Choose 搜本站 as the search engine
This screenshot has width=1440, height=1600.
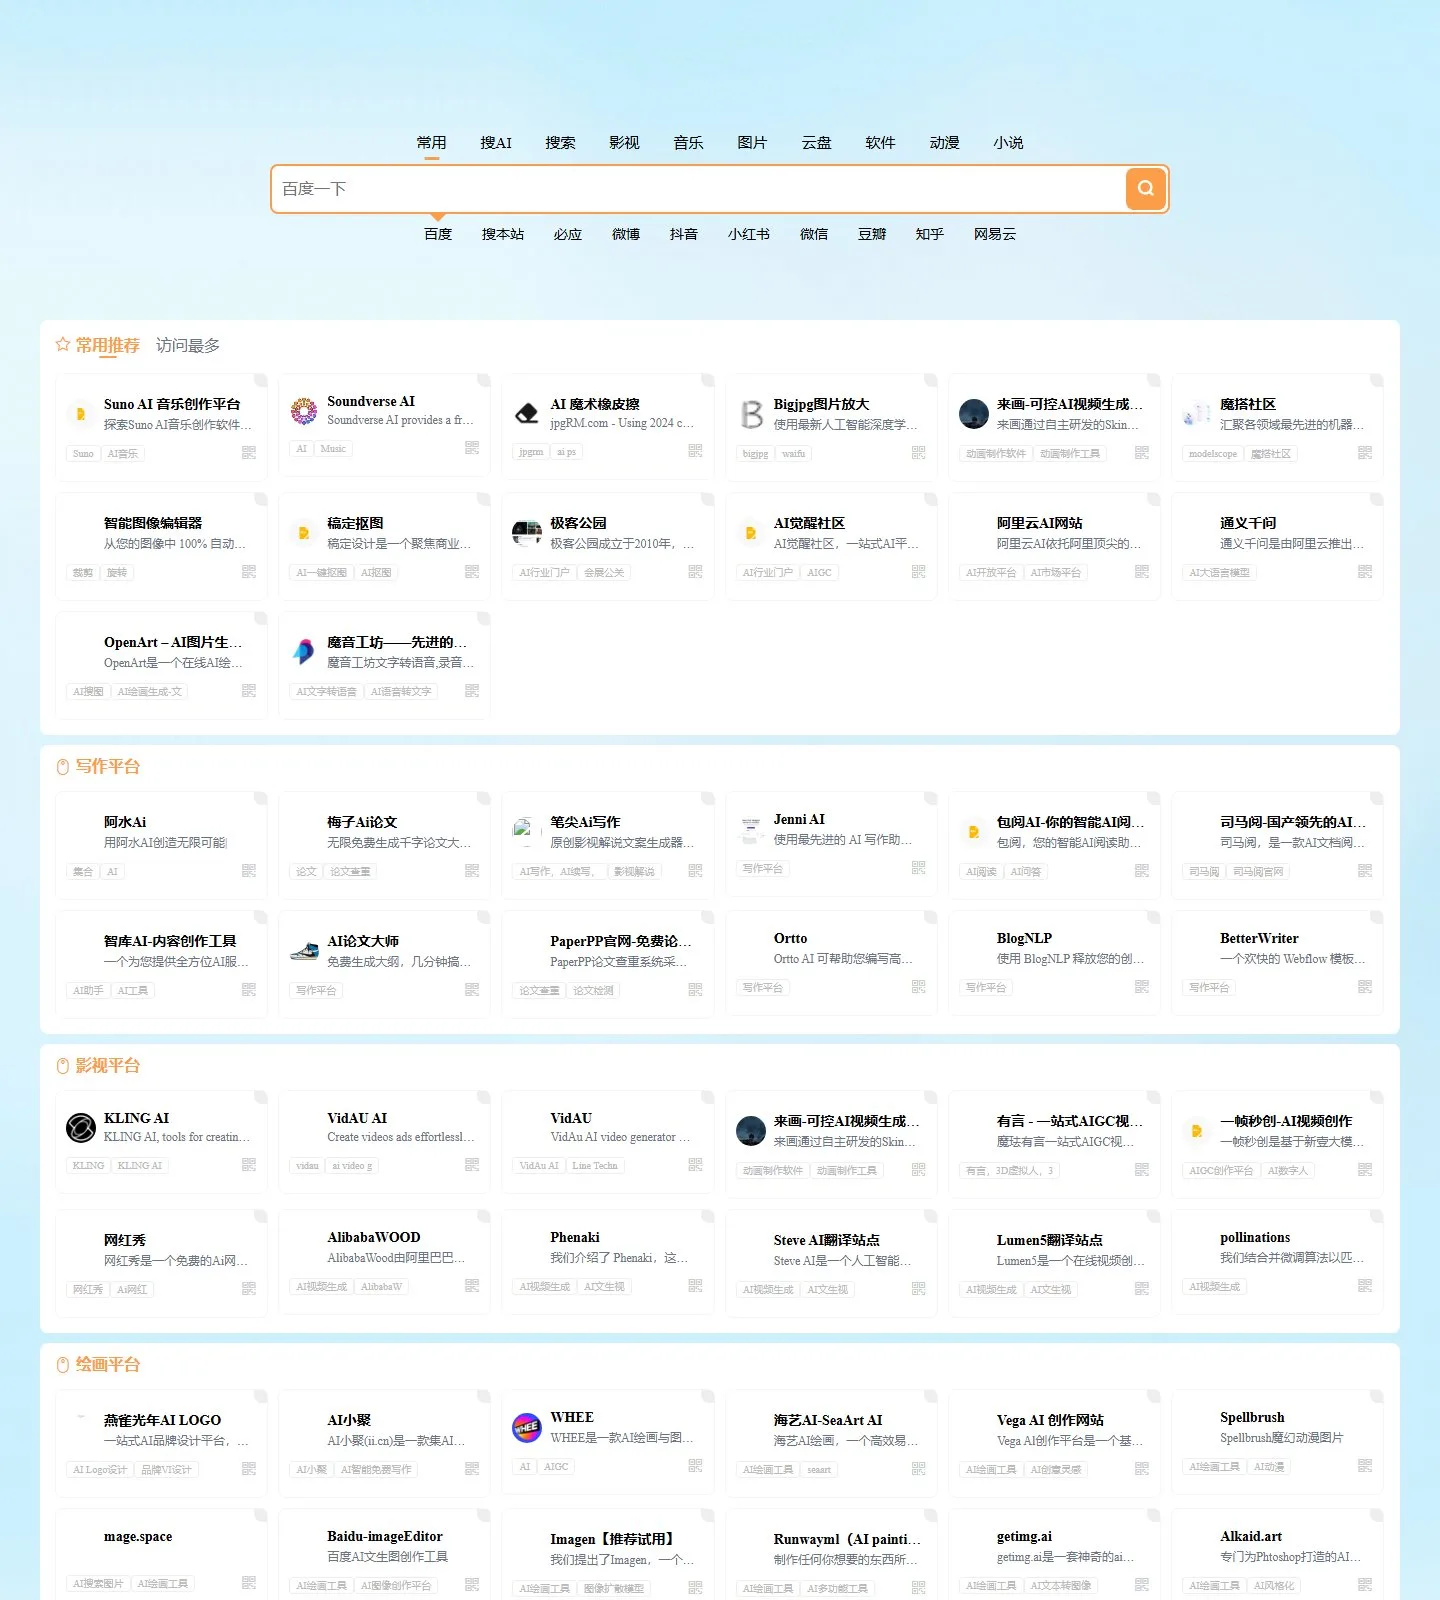[503, 234]
